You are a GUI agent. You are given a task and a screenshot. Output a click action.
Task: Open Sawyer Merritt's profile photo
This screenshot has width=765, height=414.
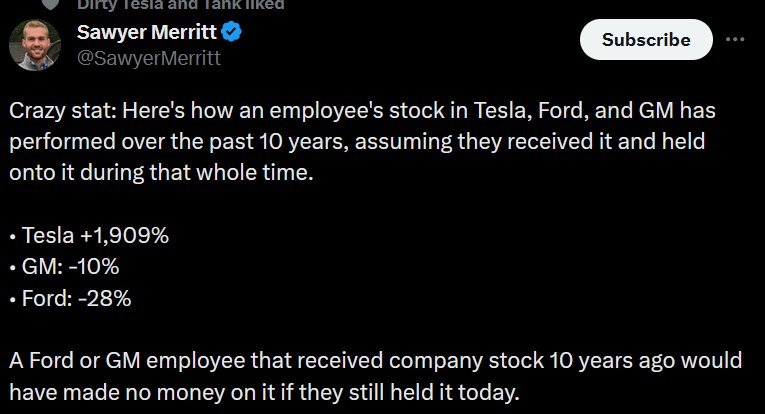point(35,45)
